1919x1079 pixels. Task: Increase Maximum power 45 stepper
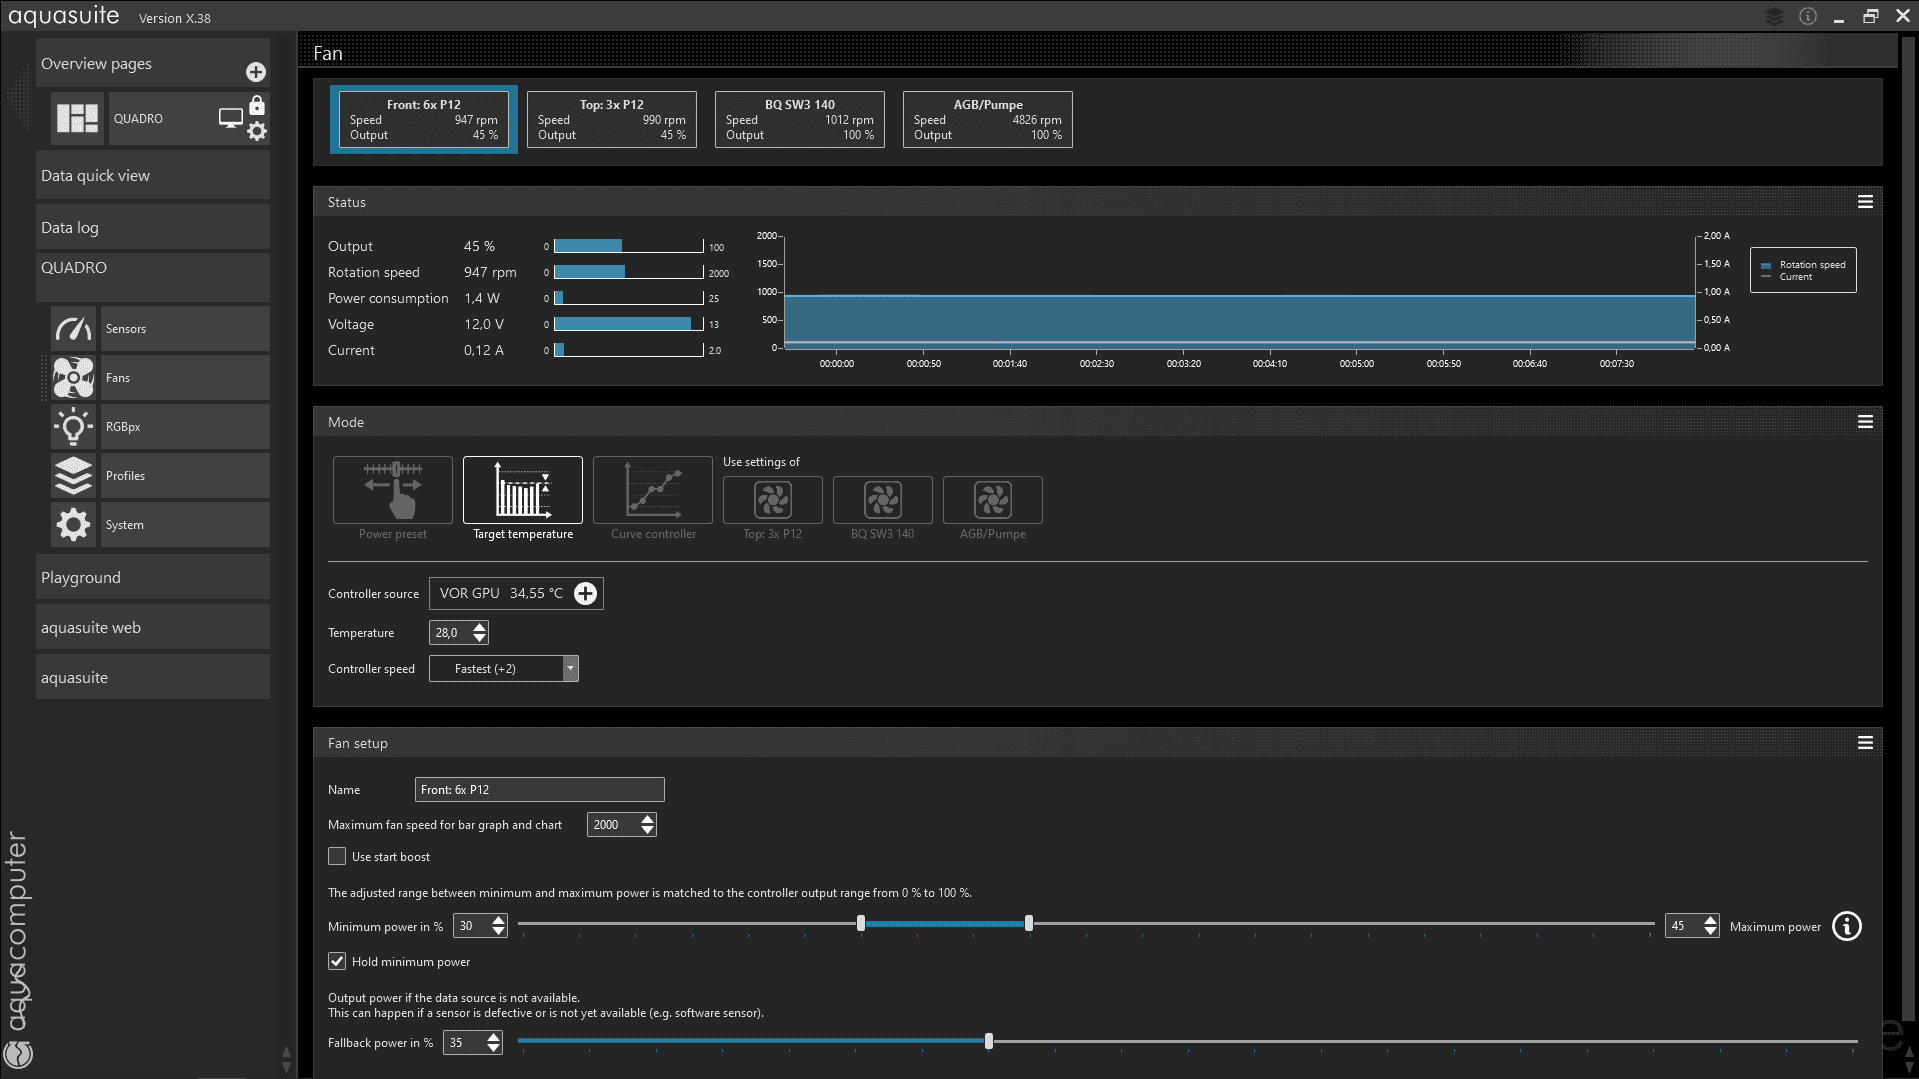[1711, 920]
